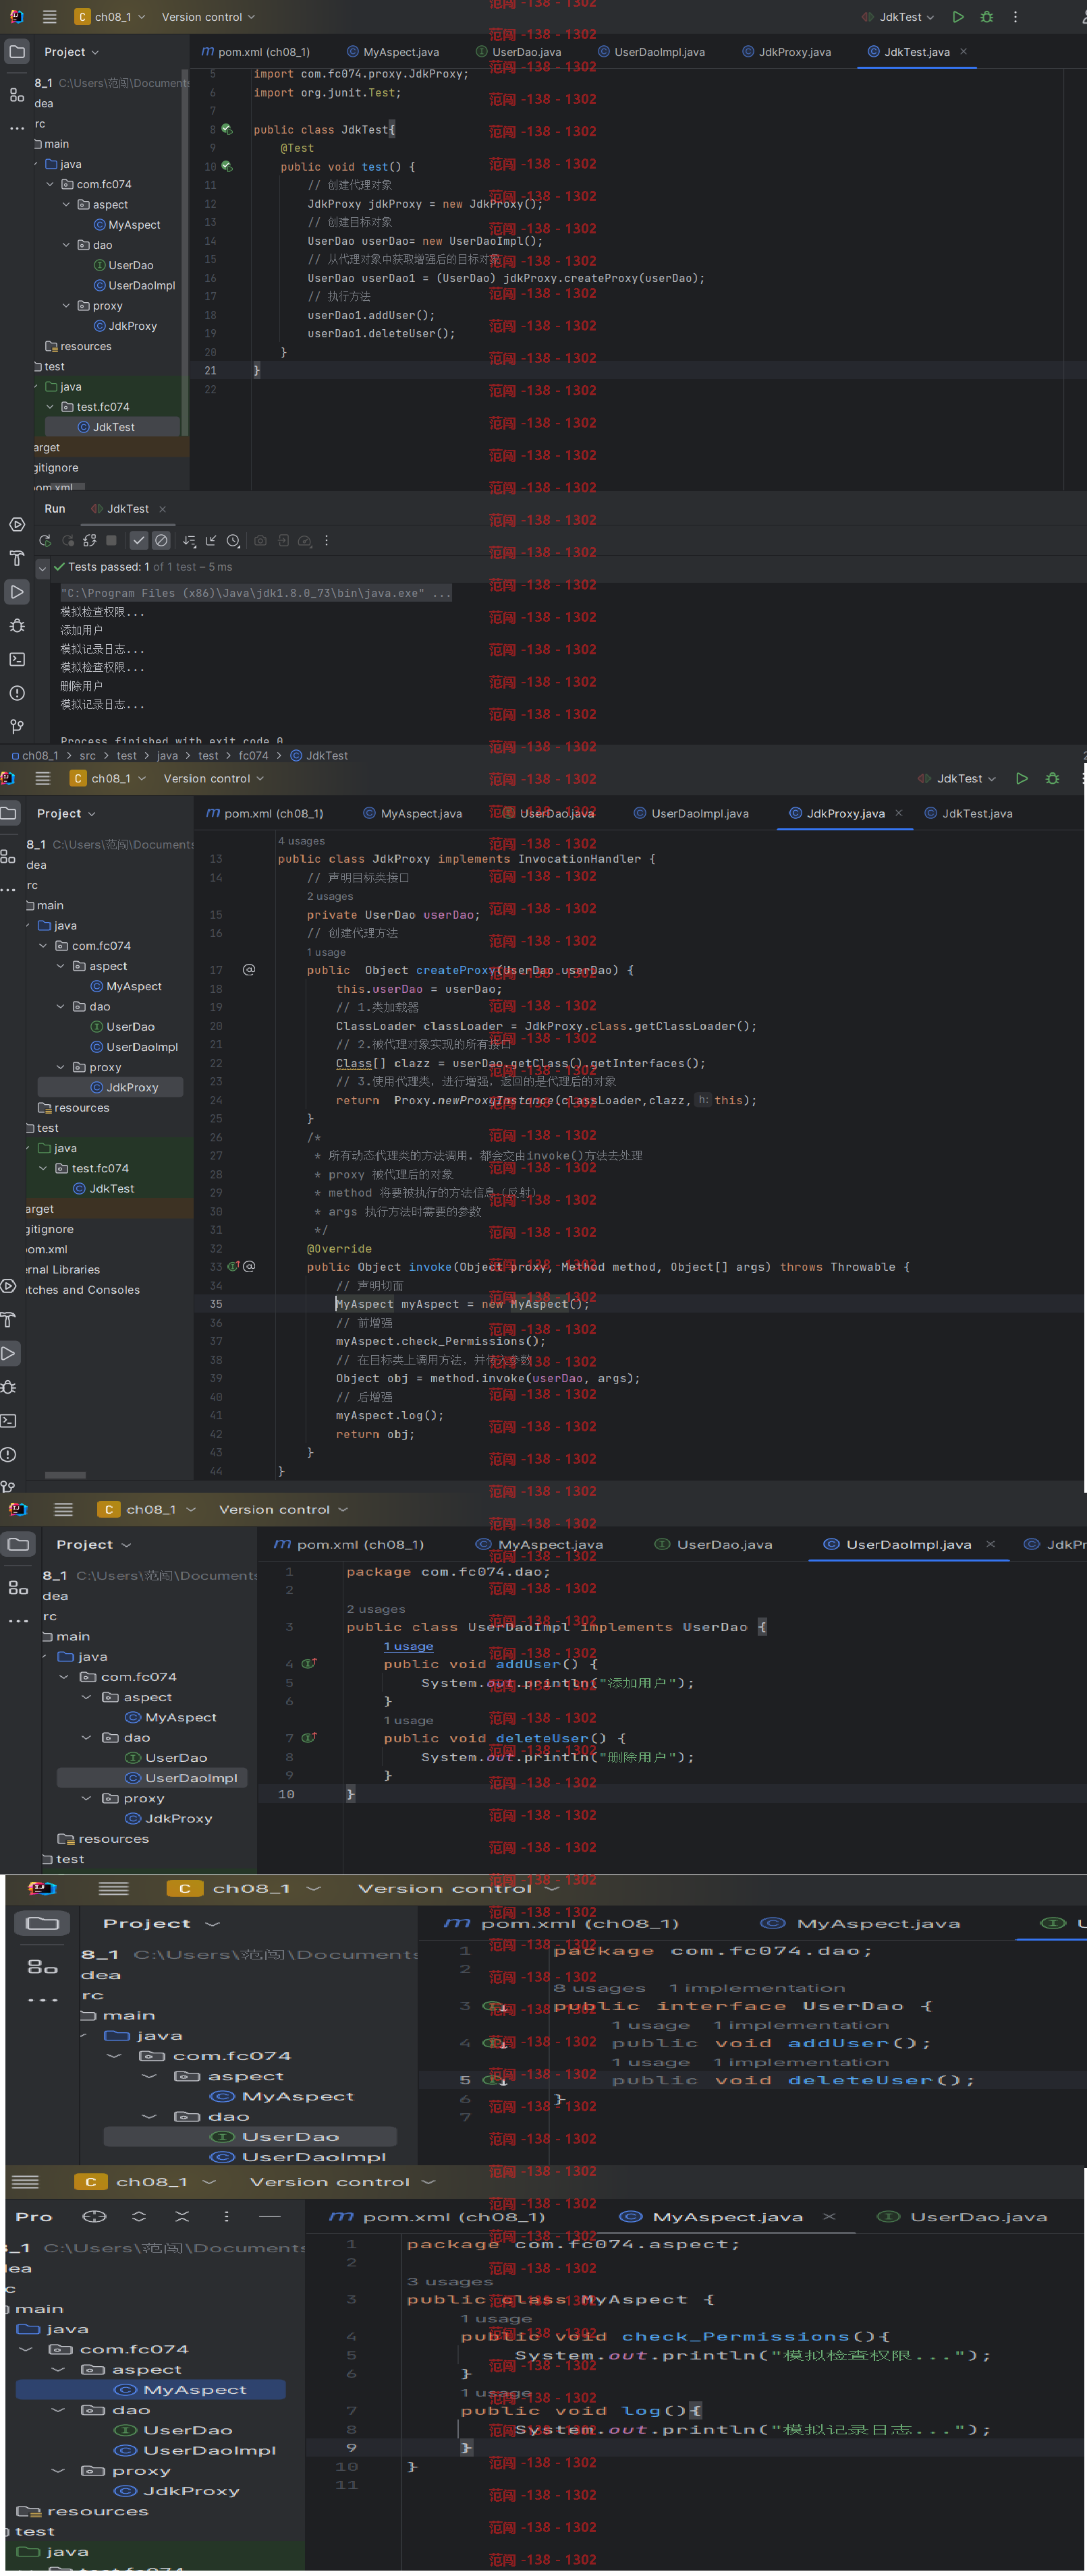Open Debug tool window beside Run panel
Image resolution: width=1087 pixels, height=2576 pixels.
click(x=17, y=626)
